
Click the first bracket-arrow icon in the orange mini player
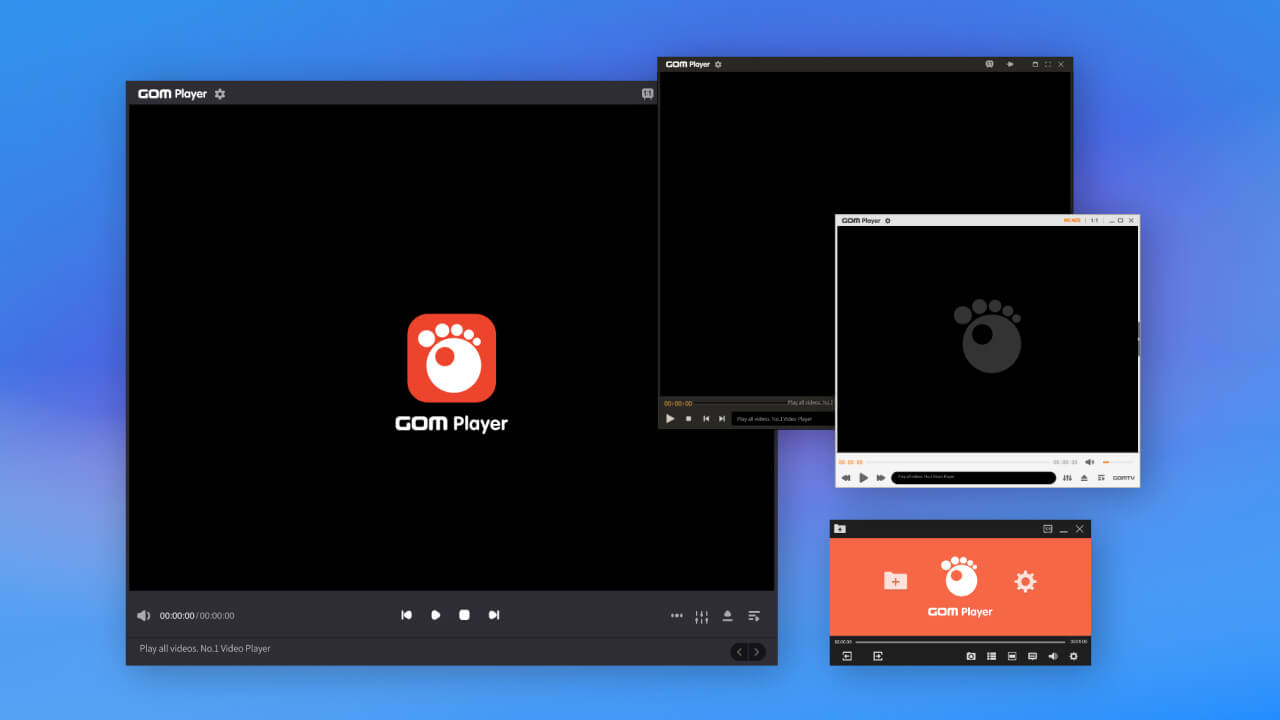click(847, 656)
